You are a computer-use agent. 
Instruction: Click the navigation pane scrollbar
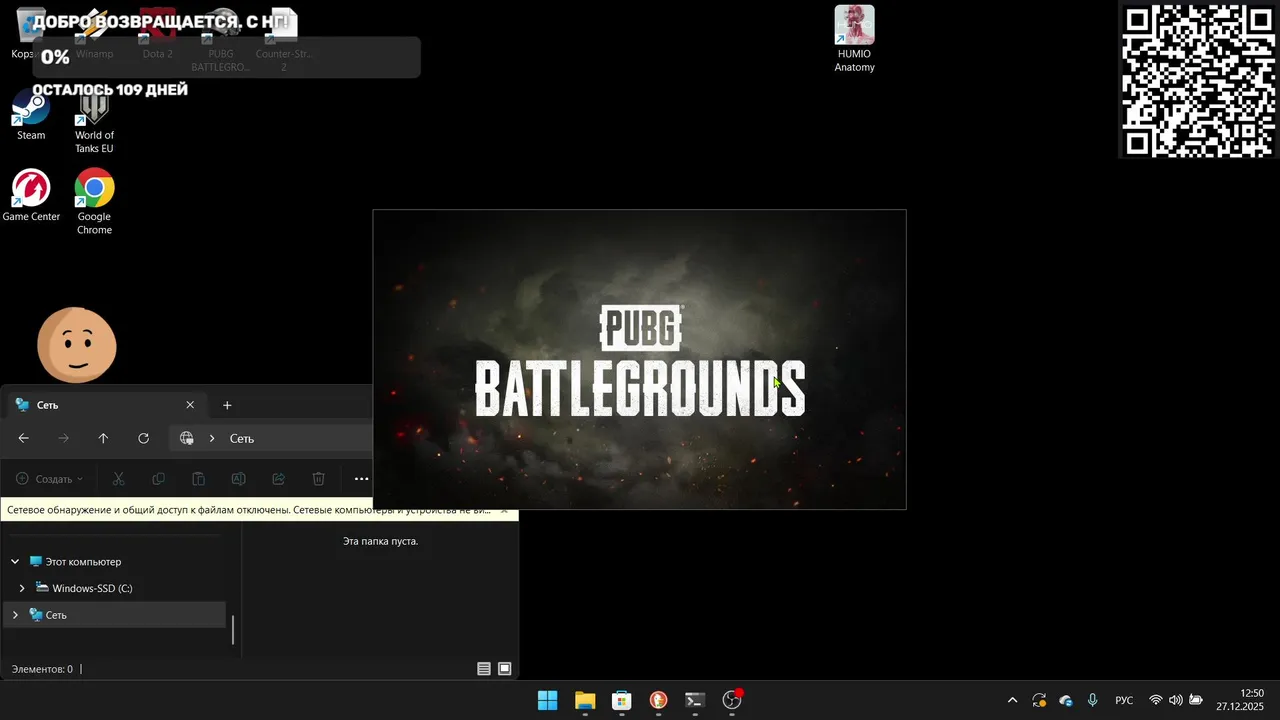(233, 629)
